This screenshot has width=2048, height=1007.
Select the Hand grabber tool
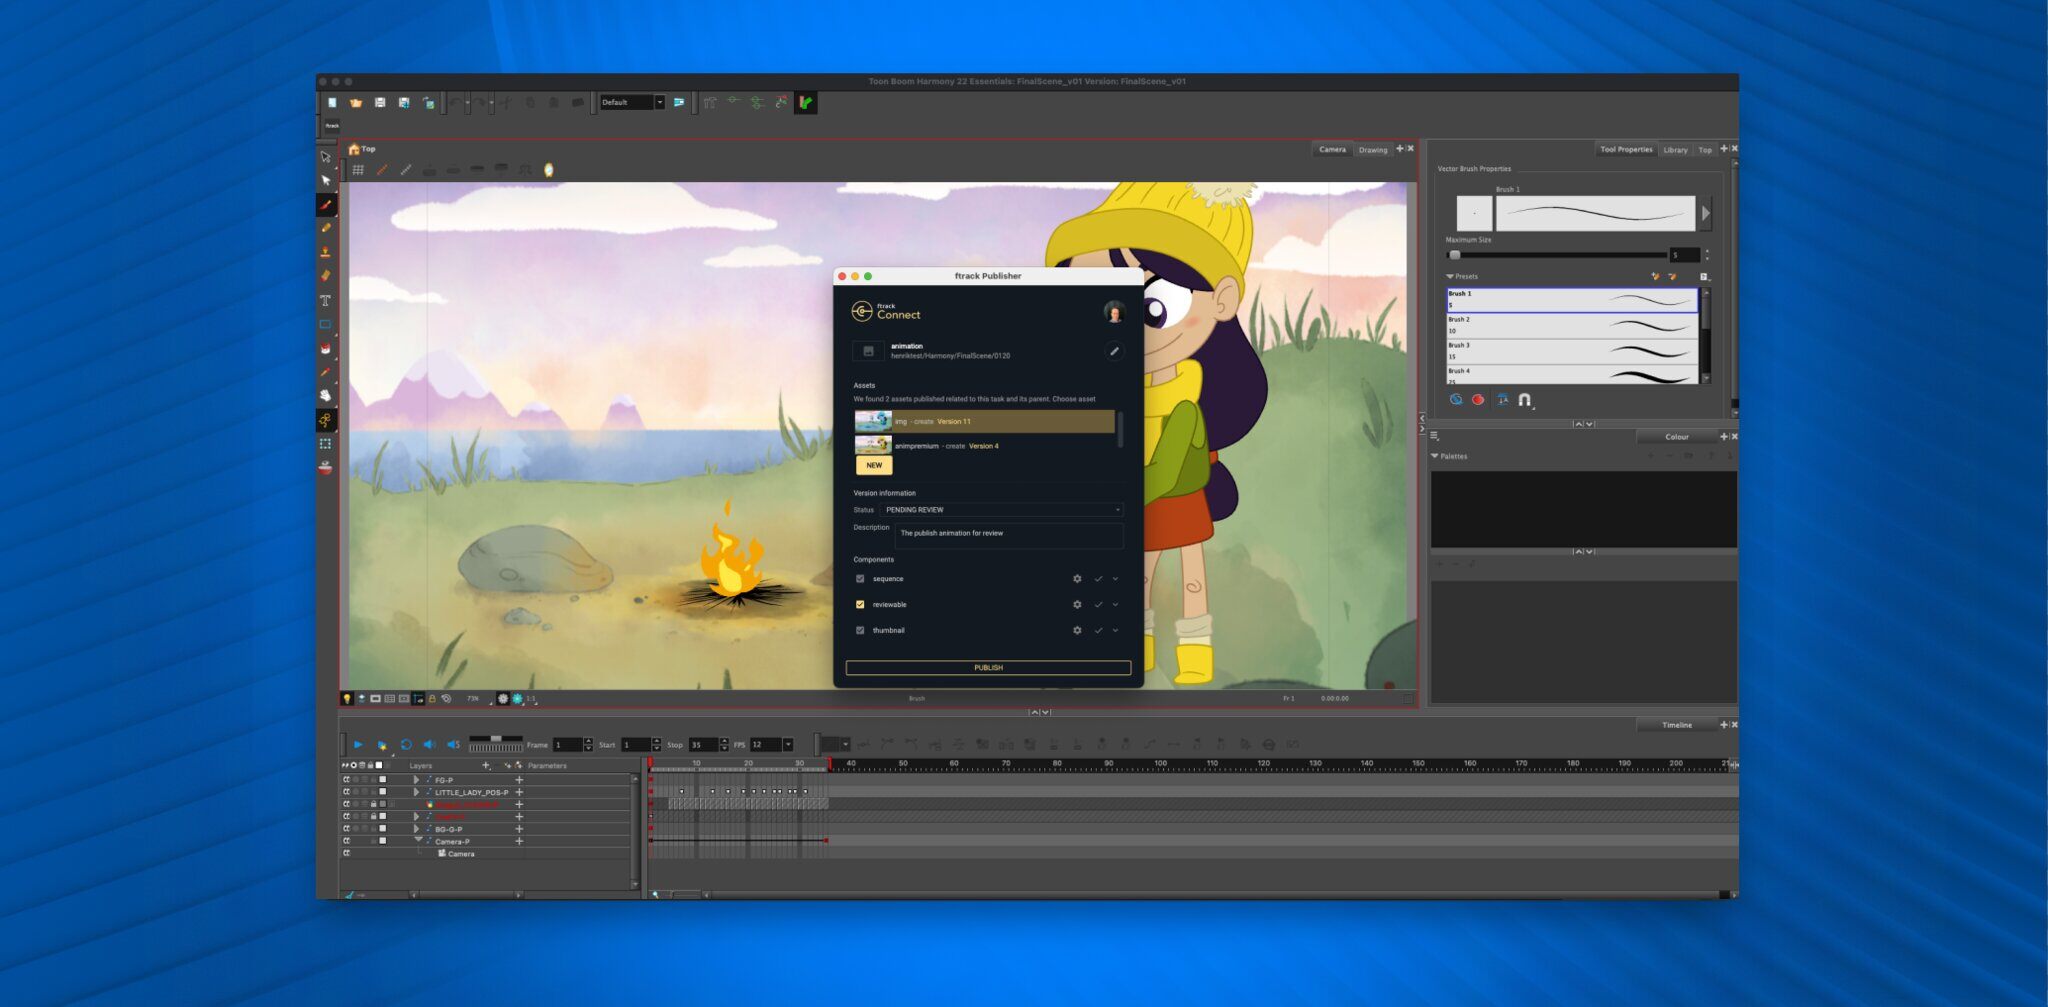(326, 396)
